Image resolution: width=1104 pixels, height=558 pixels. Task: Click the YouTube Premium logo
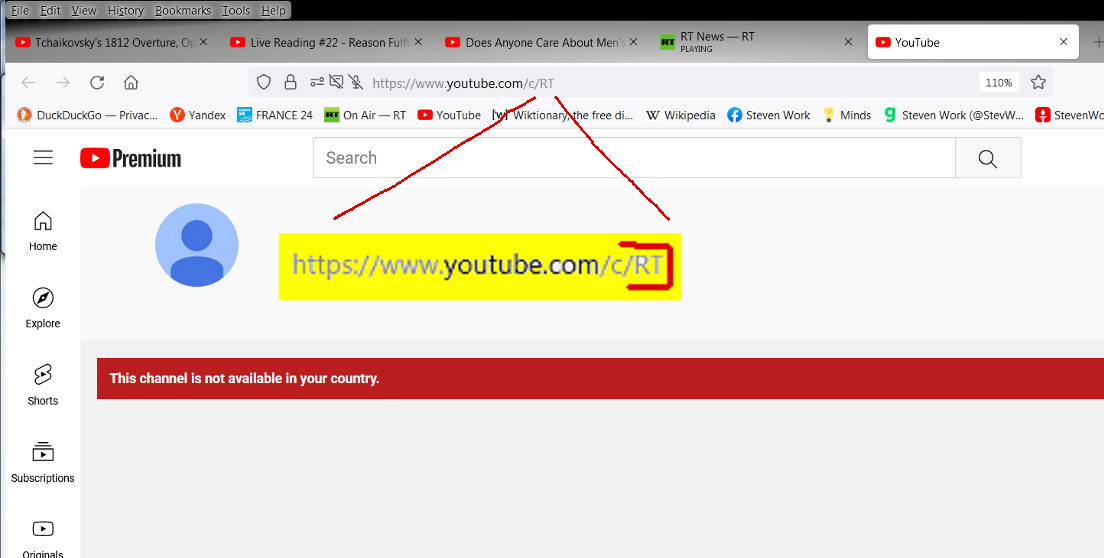click(x=130, y=158)
